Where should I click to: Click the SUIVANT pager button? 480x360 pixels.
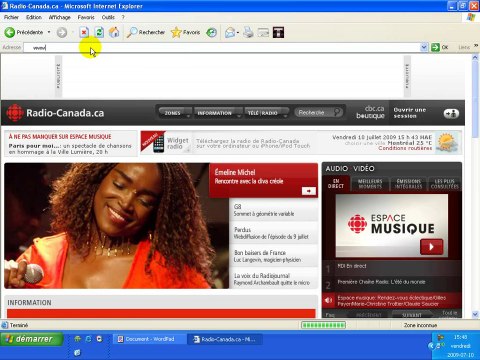(x=412, y=315)
